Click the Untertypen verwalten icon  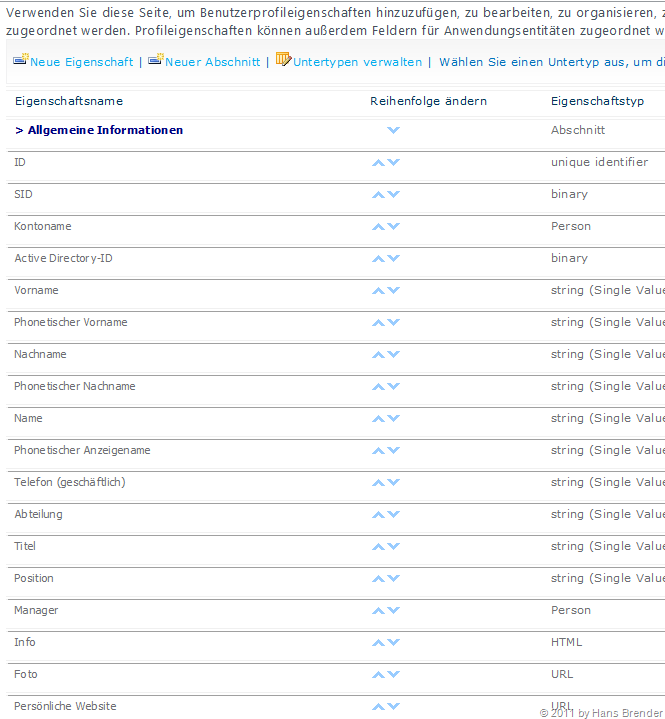pos(283,60)
